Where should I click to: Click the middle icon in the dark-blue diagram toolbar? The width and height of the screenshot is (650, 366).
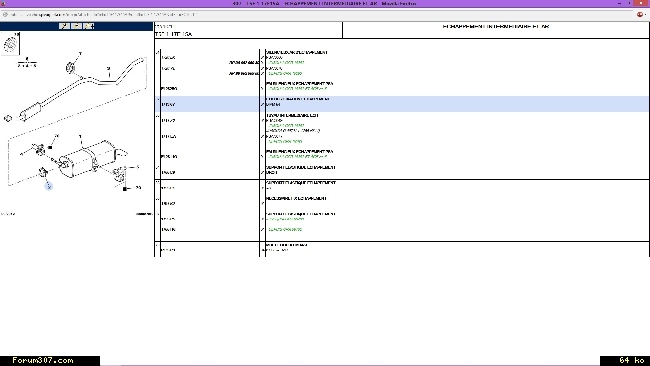coord(77,26)
